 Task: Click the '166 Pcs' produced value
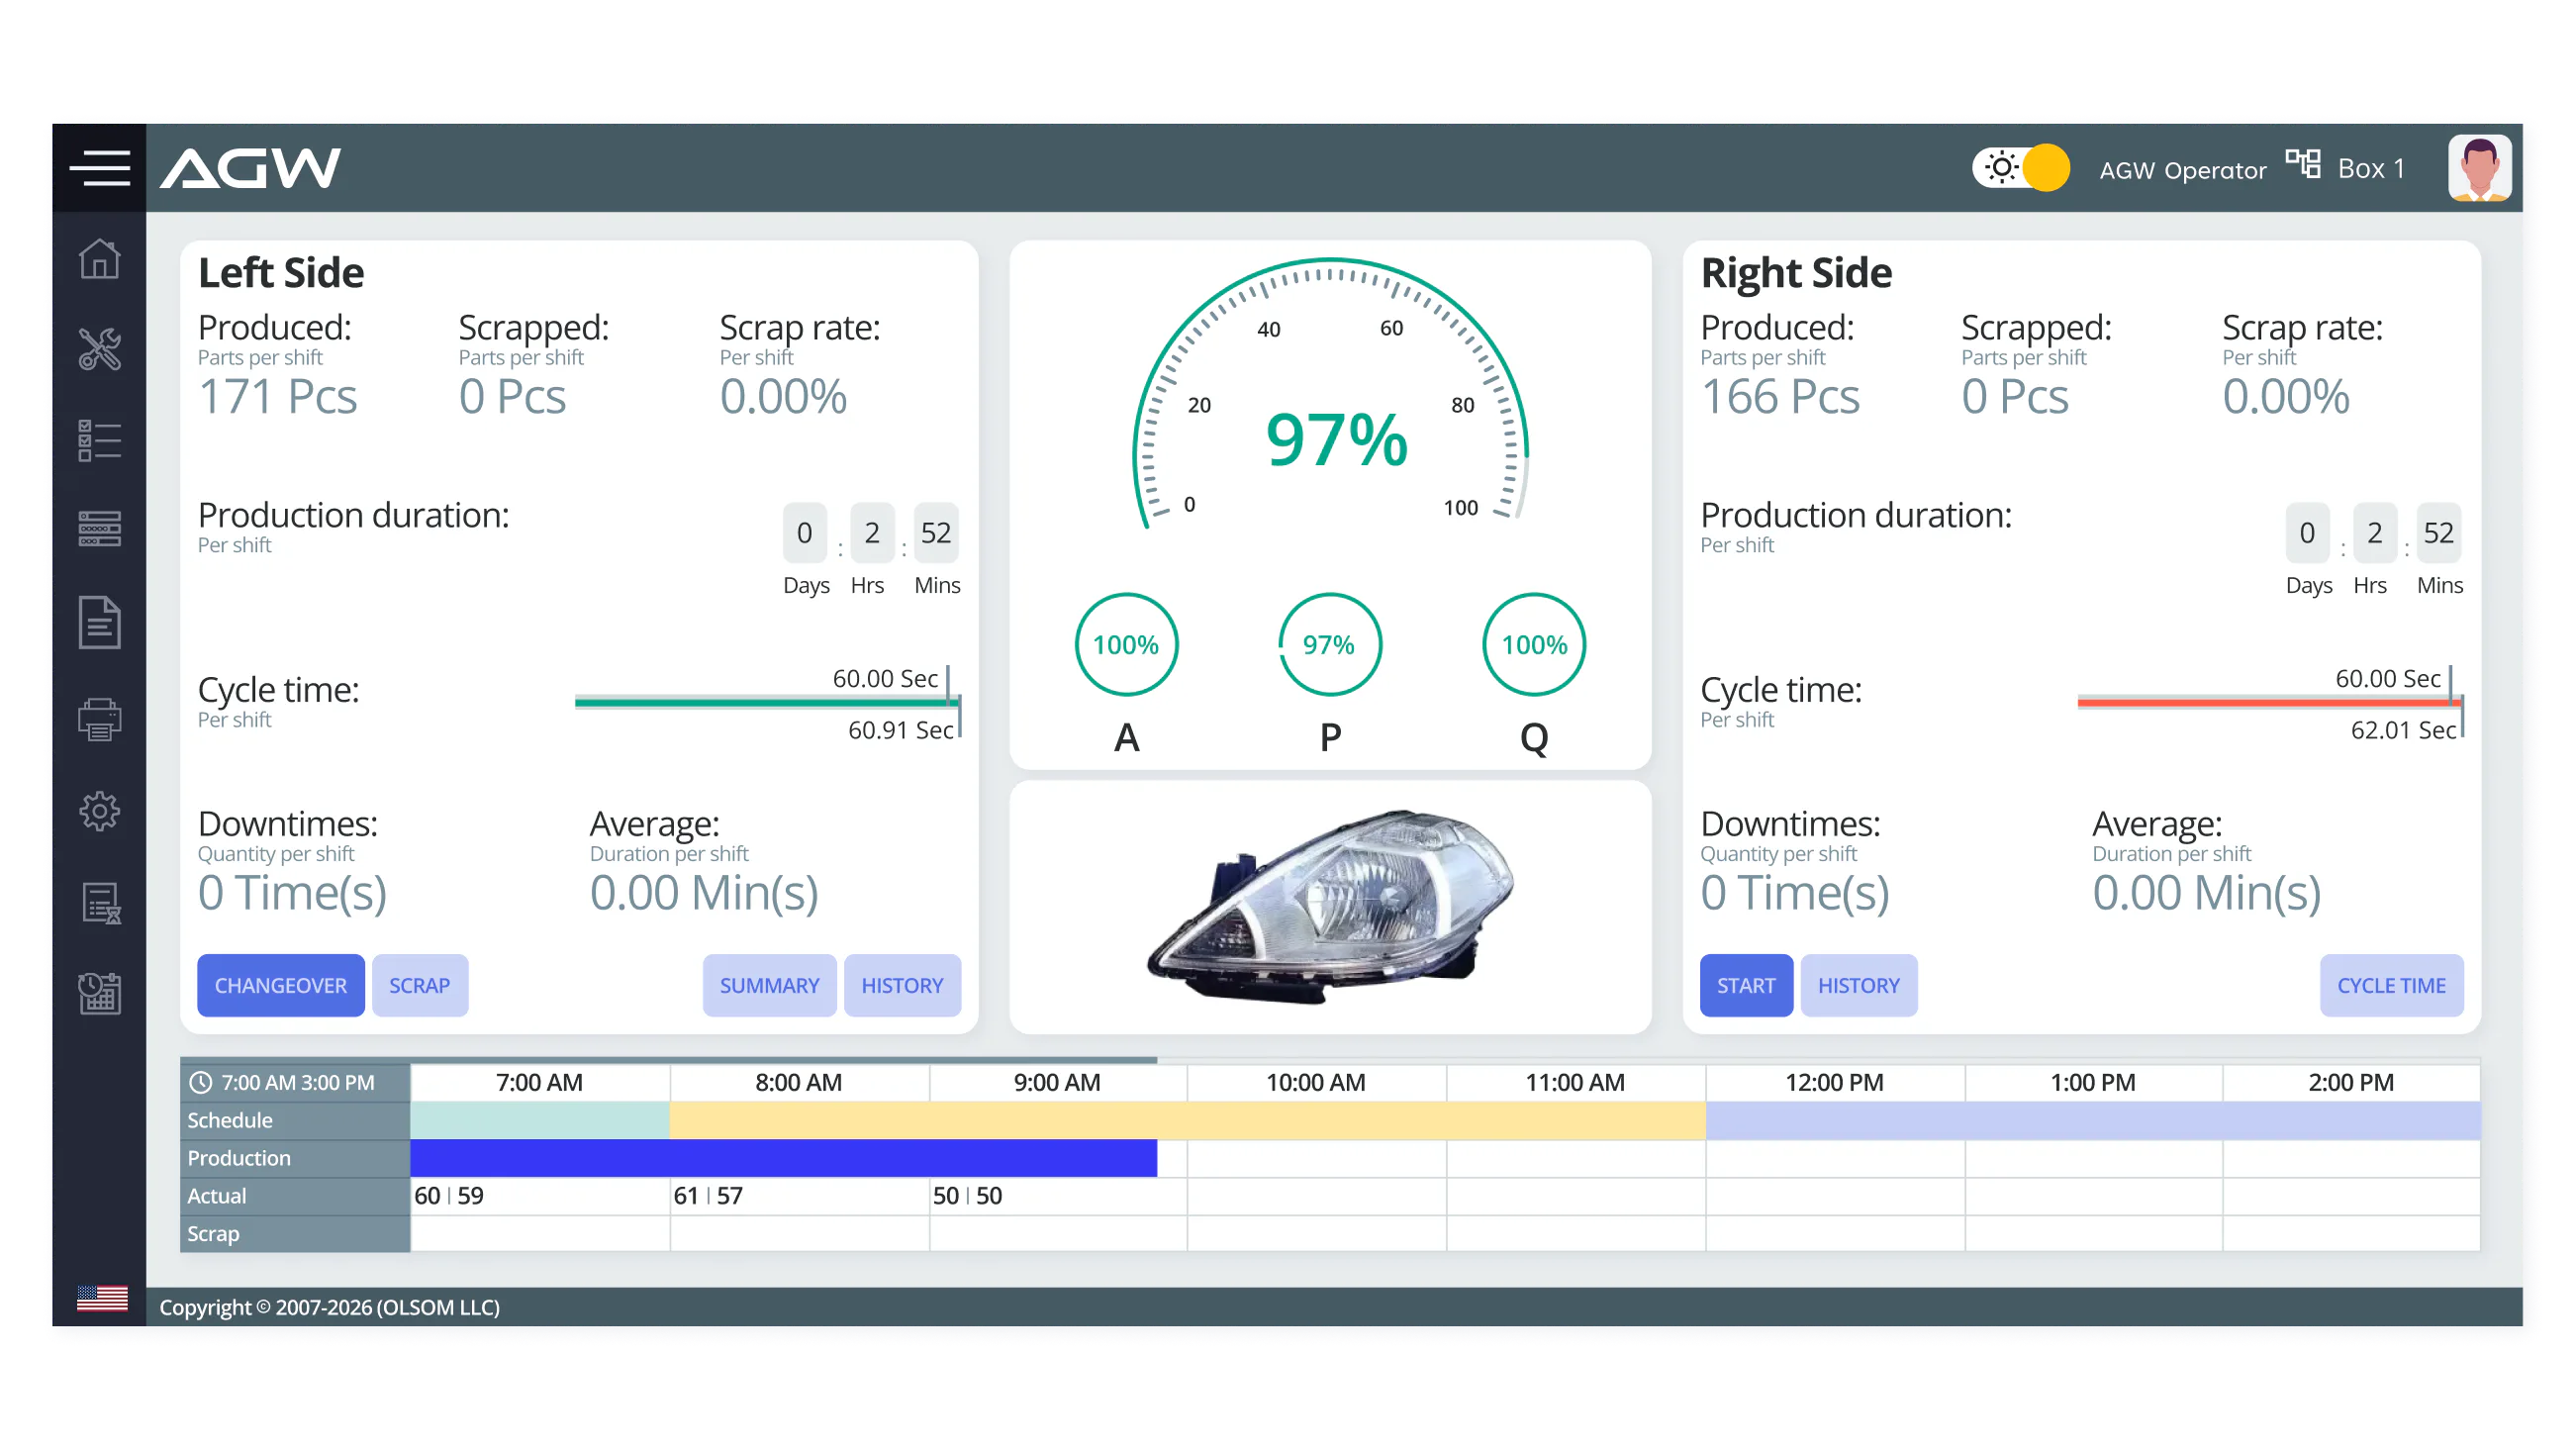(x=1780, y=397)
